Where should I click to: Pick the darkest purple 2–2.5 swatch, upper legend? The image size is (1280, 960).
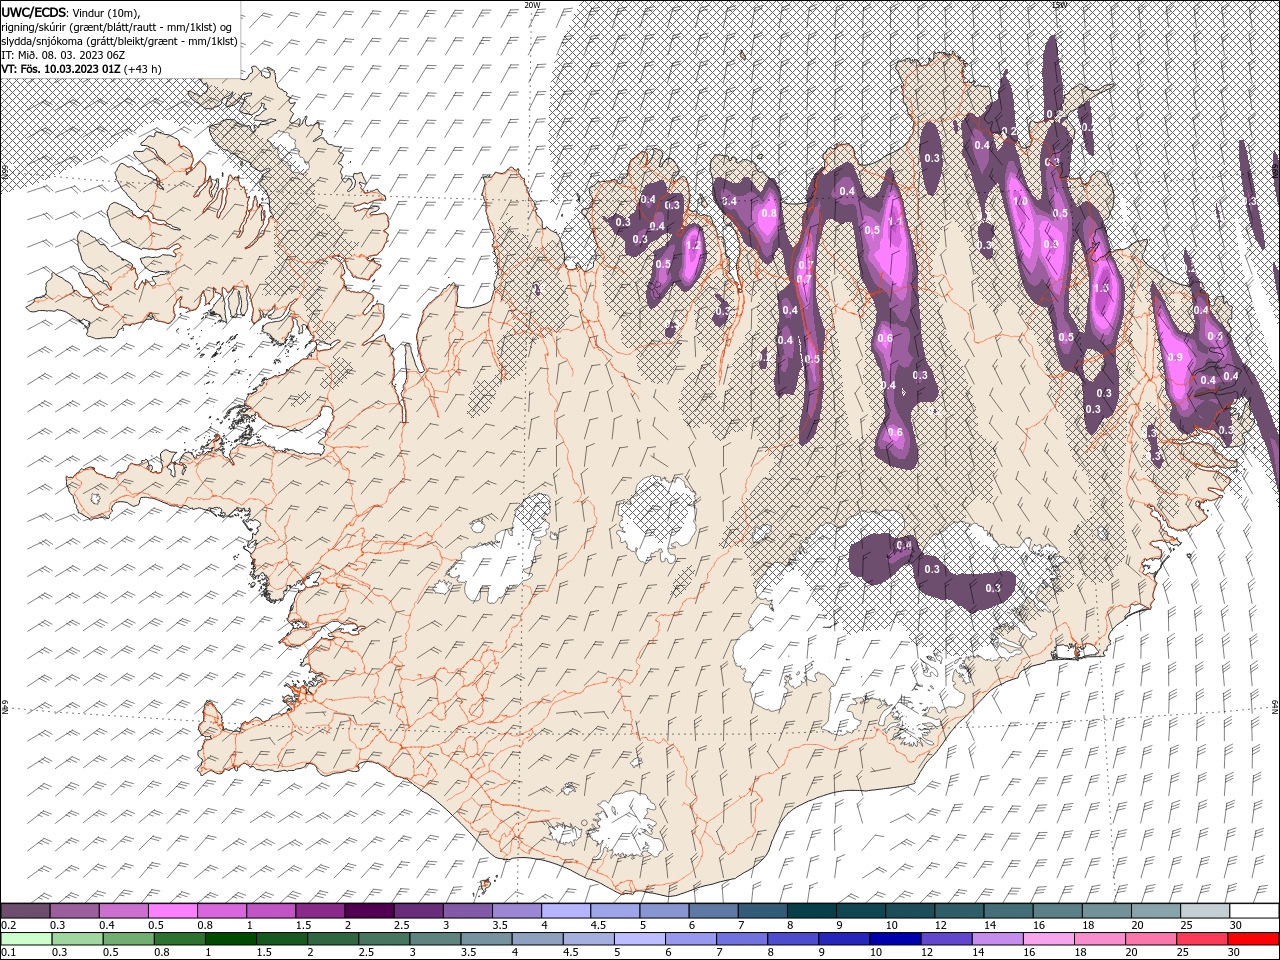(368, 911)
